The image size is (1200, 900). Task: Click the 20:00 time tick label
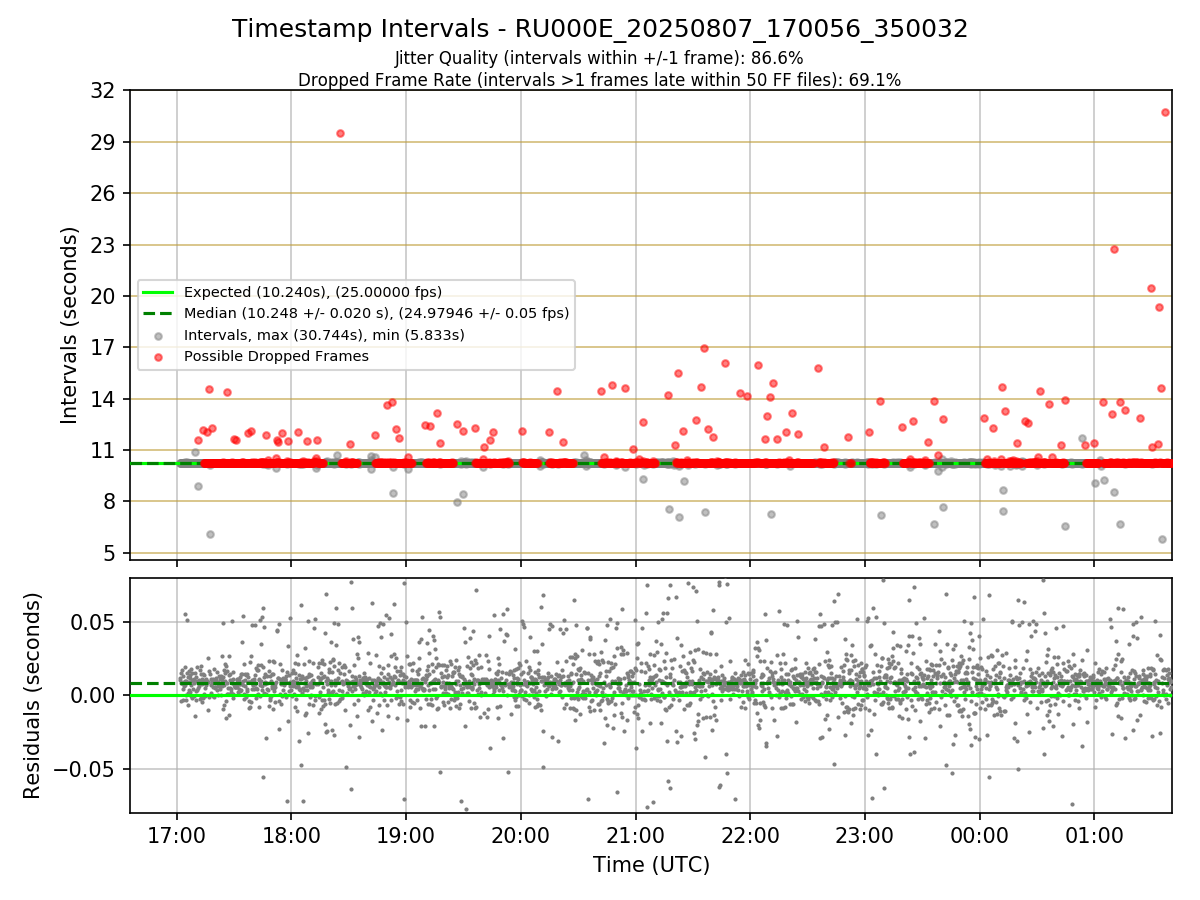coord(521,834)
